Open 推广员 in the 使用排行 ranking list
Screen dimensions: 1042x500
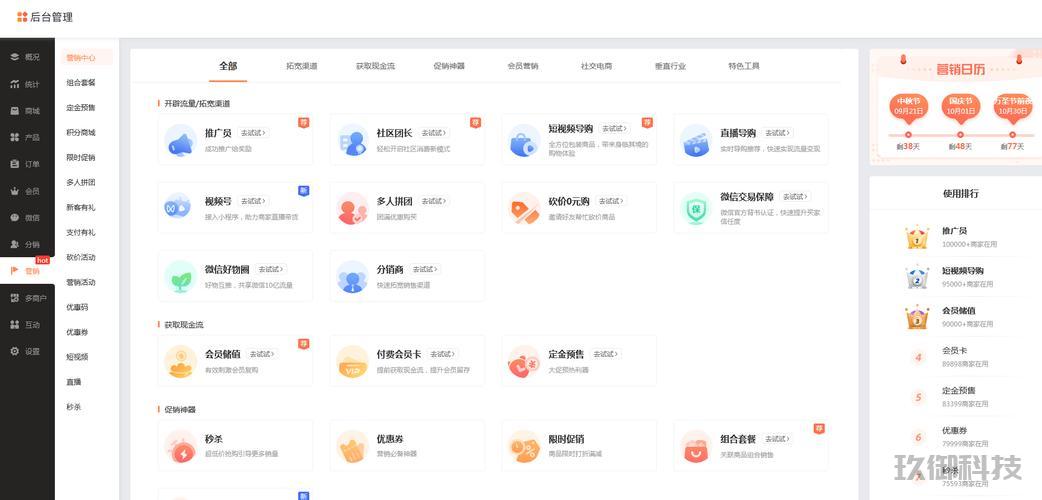[955, 231]
